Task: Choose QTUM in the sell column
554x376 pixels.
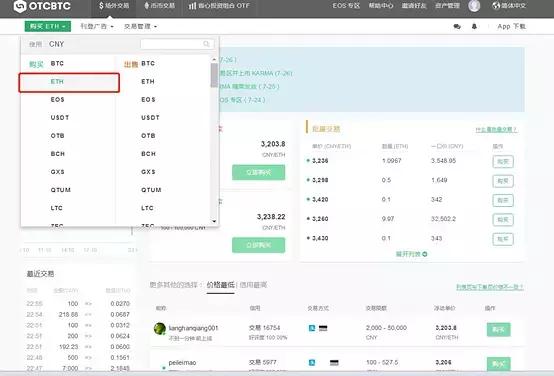Action: point(151,190)
